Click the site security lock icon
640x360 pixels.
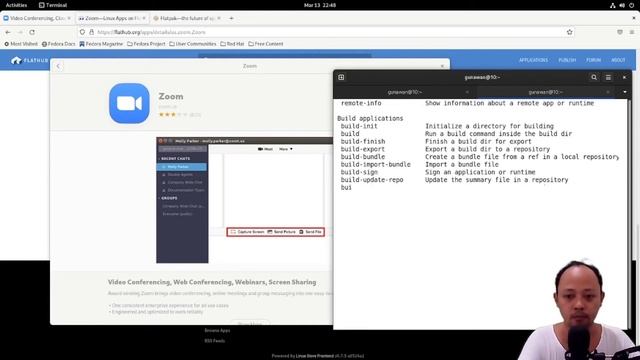tap(91, 32)
